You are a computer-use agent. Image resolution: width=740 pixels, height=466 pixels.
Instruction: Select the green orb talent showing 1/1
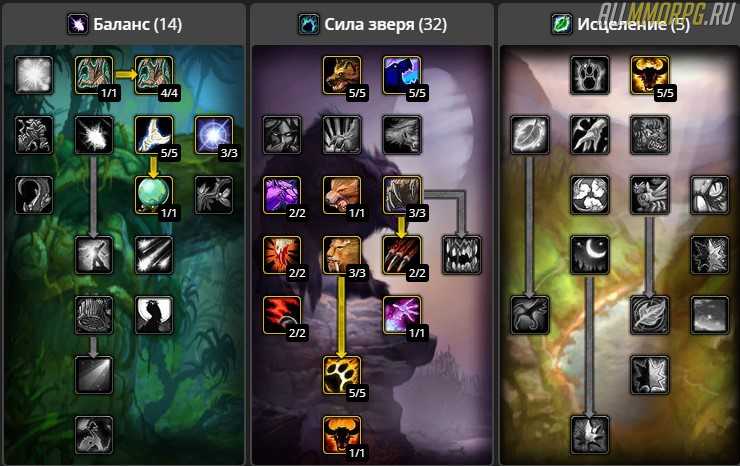click(x=154, y=195)
